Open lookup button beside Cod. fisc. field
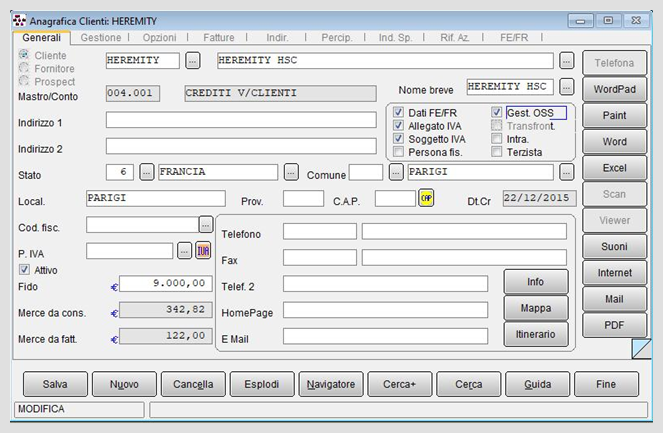The image size is (663, 433). (205, 225)
